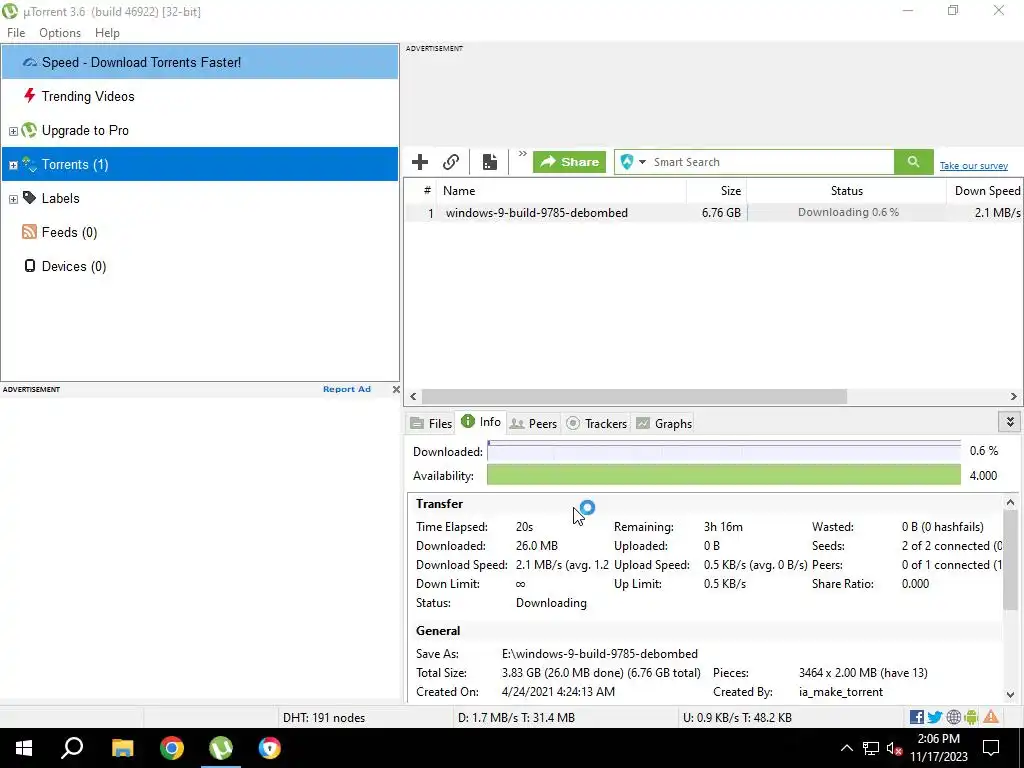1024x768 pixels.
Task: Click the Create New Torrent file icon
Action: pos(489,162)
